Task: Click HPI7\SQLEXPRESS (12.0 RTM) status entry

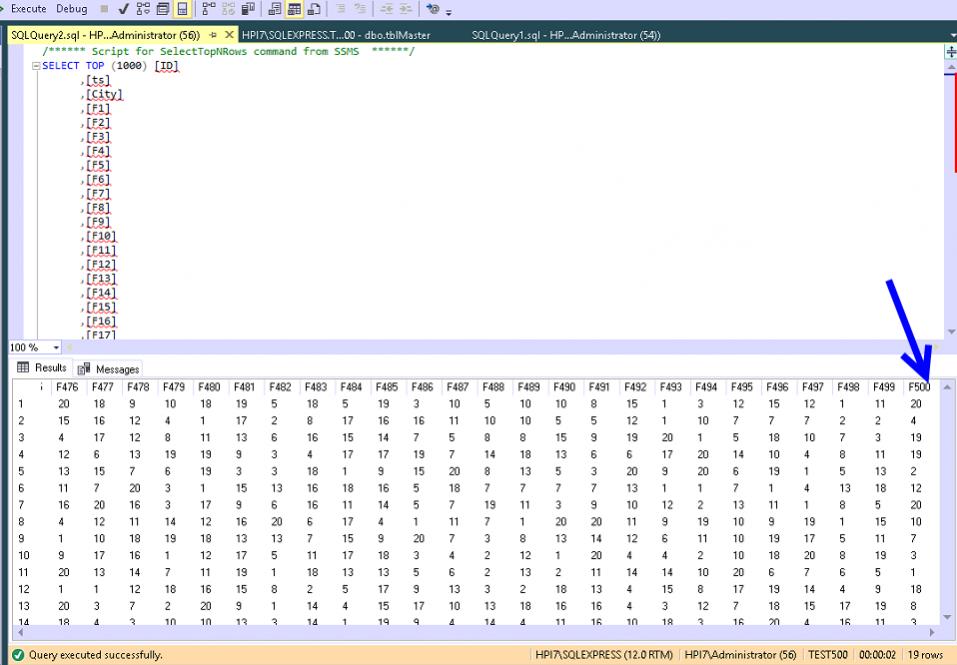Action: coord(604,655)
